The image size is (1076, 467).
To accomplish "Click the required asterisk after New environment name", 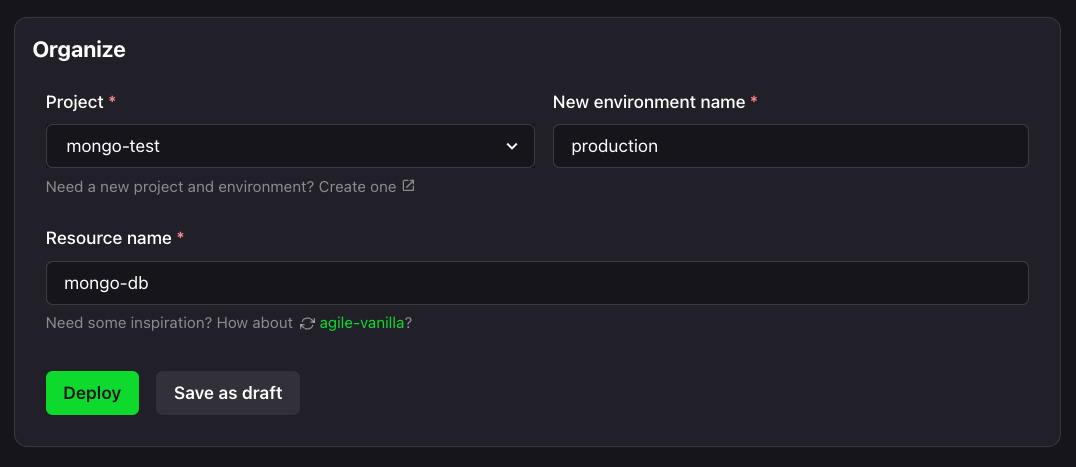I will (754, 101).
